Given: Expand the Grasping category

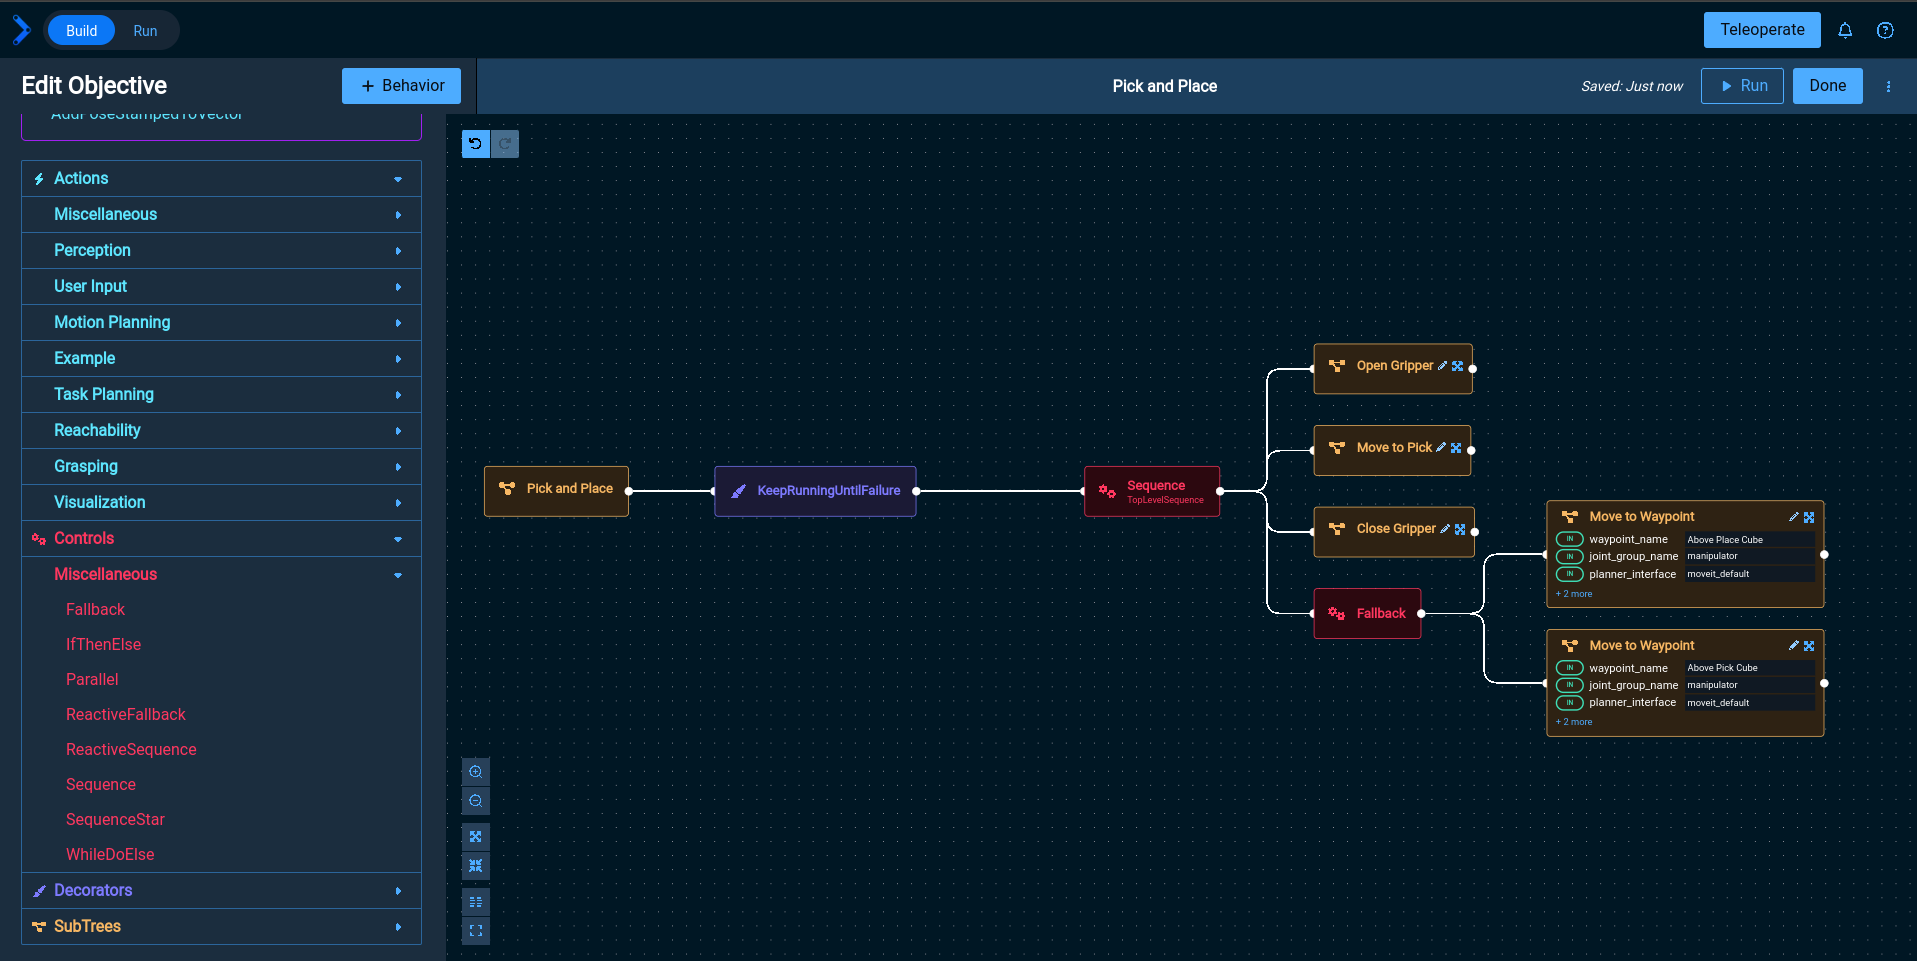Looking at the screenshot, I should pyautogui.click(x=221, y=467).
